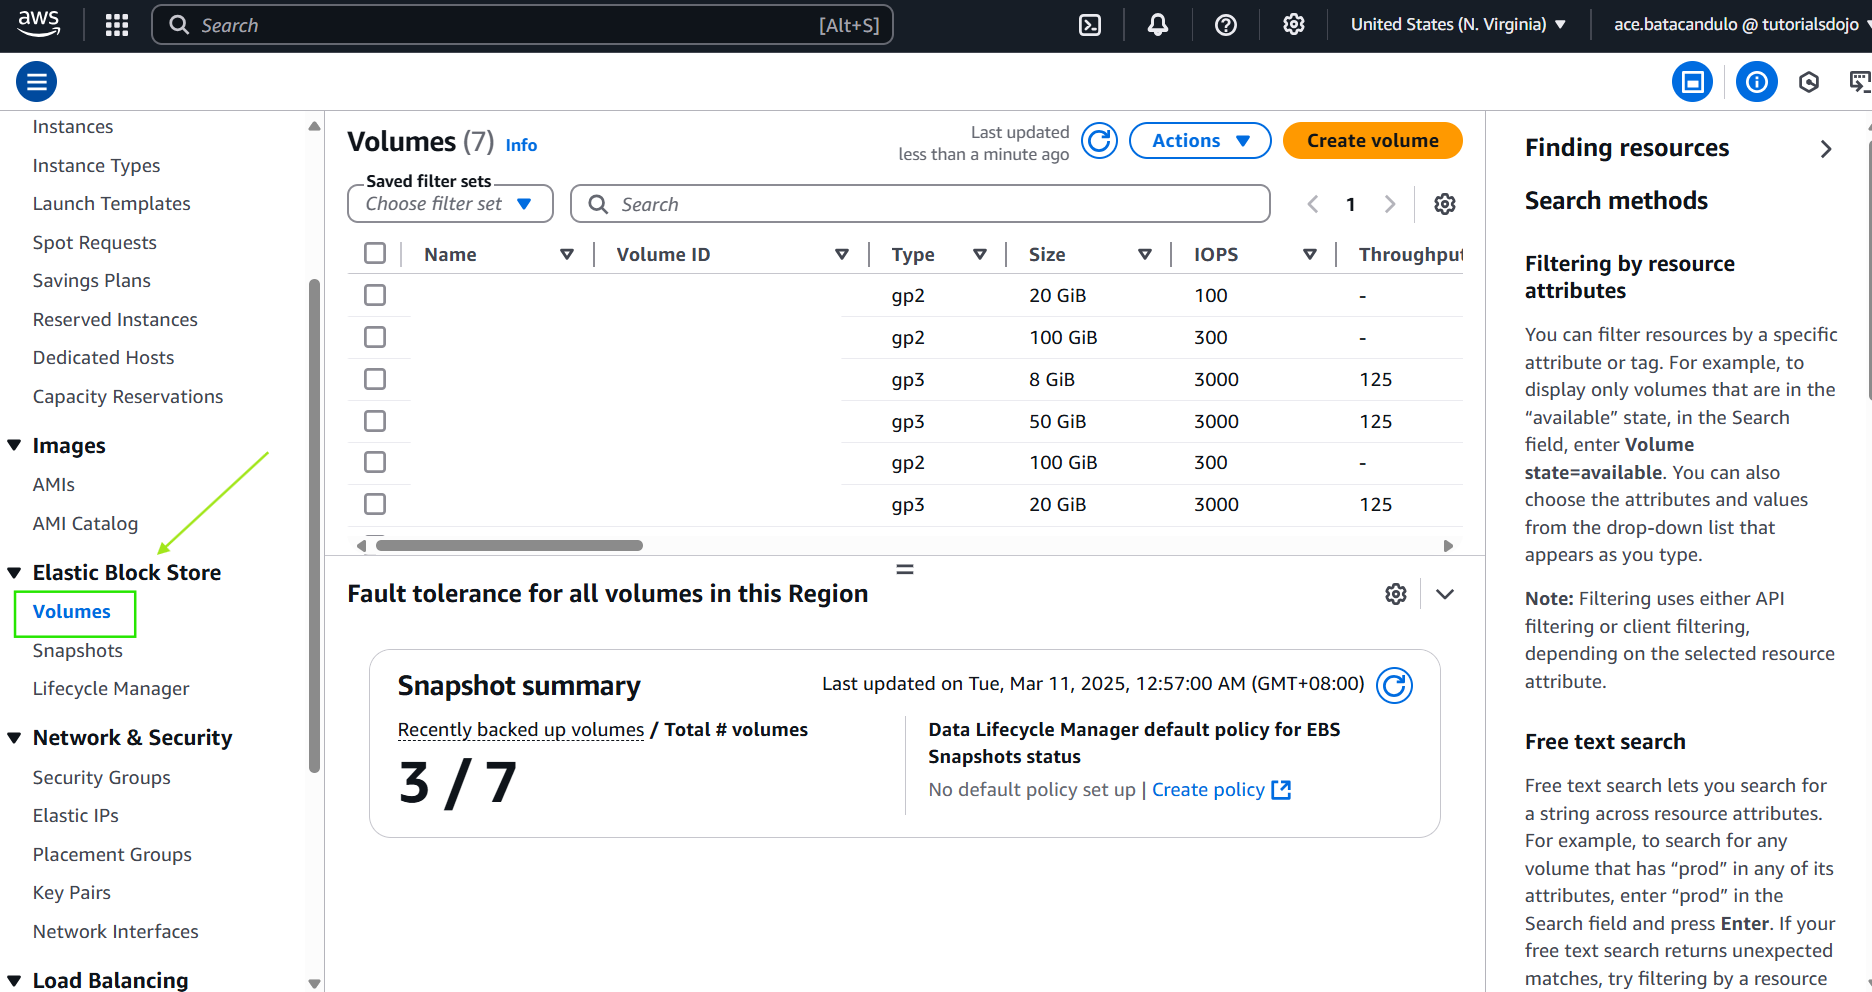Sort by the Name column arrow
Screen dimensions: 1872x992
coord(567,255)
